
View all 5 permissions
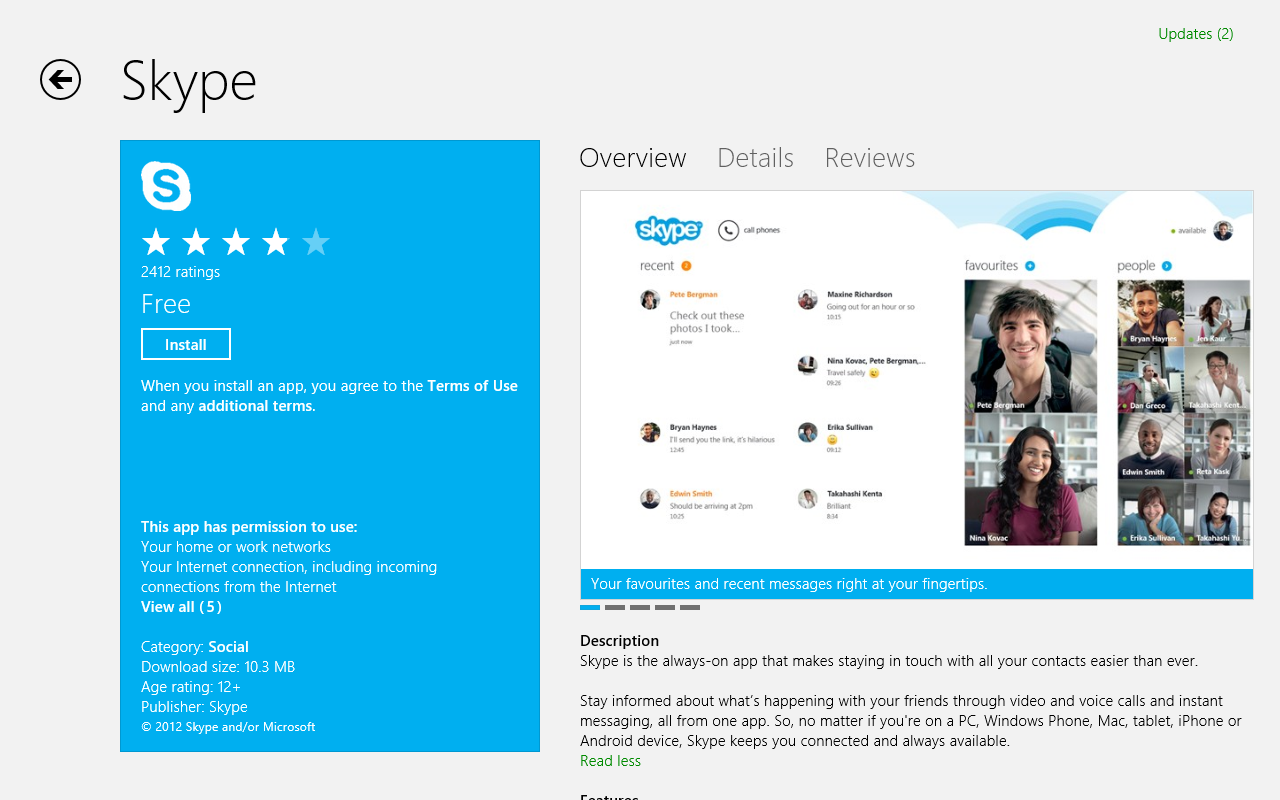coord(181,607)
